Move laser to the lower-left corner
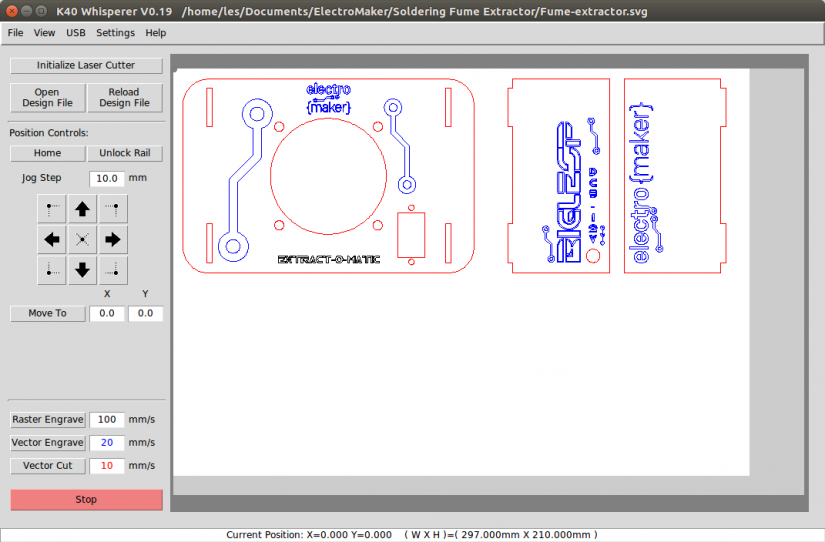This screenshot has width=825, height=542. [x=53, y=269]
